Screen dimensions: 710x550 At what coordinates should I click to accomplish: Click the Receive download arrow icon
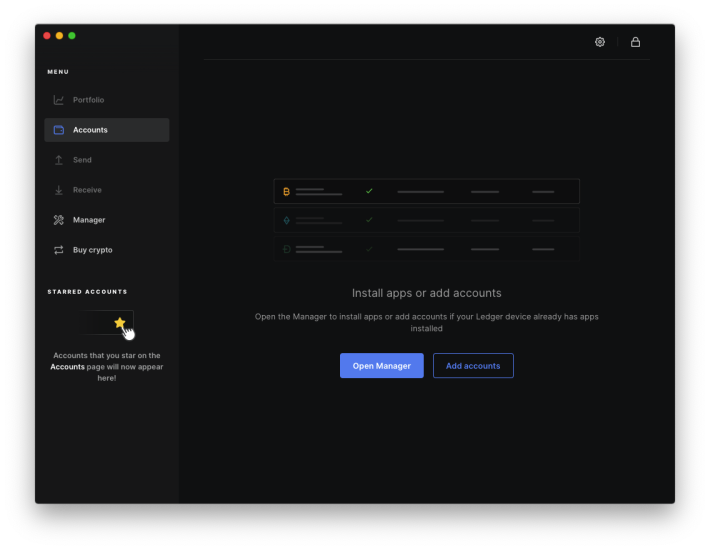coord(58,190)
